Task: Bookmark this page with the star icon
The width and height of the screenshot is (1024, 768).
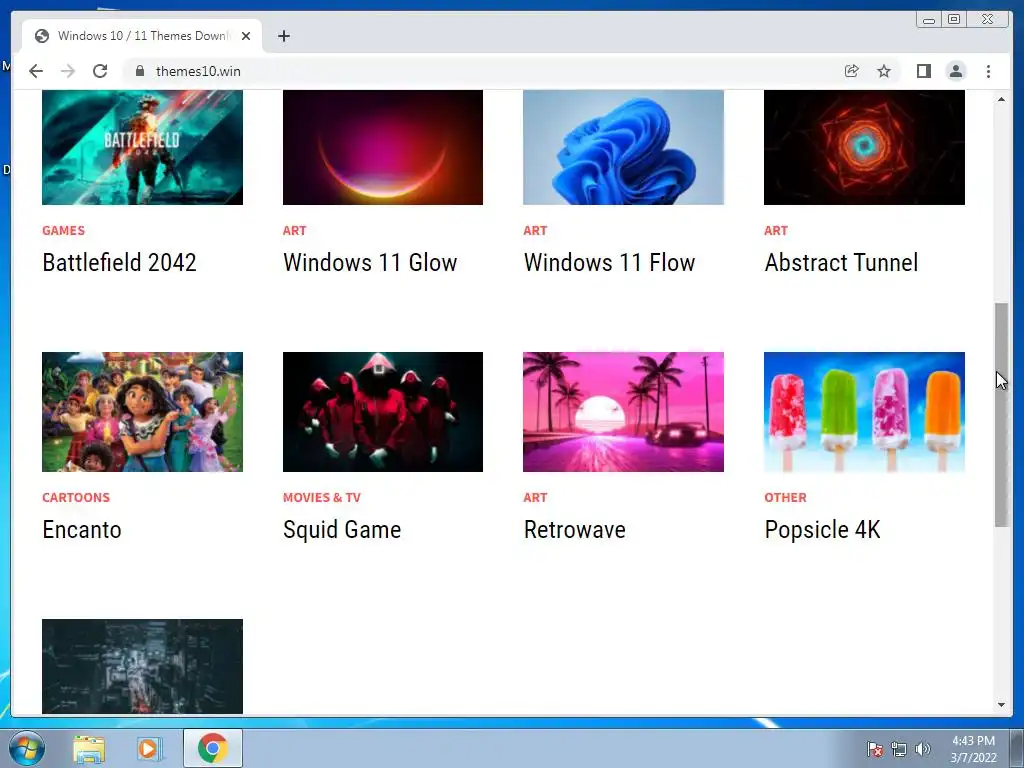Action: coord(884,71)
